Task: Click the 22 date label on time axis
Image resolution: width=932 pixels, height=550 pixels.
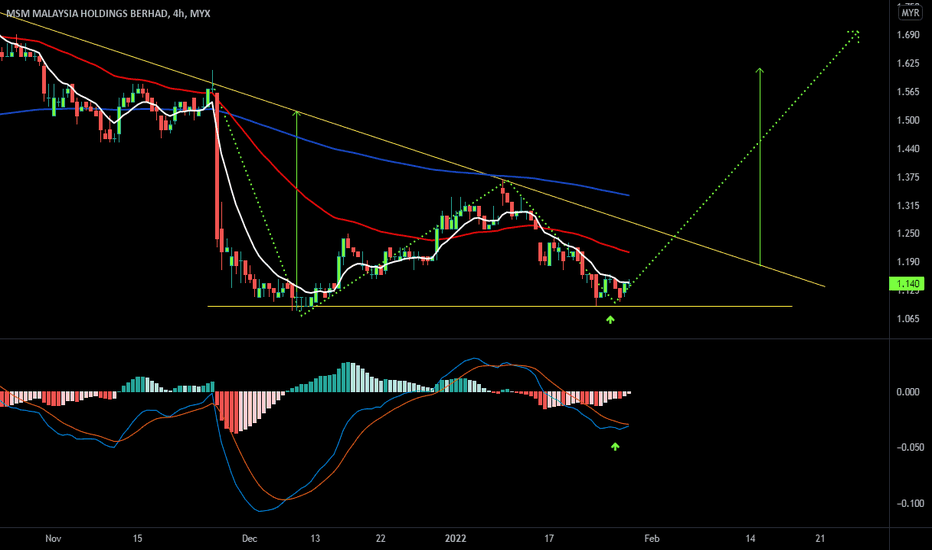Action: click(x=380, y=539)
